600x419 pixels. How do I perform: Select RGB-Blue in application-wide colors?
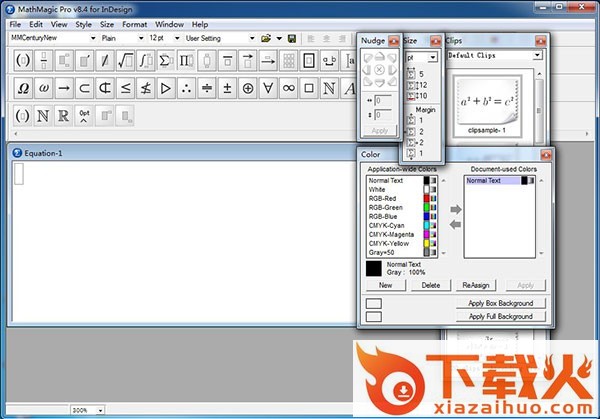402,216
